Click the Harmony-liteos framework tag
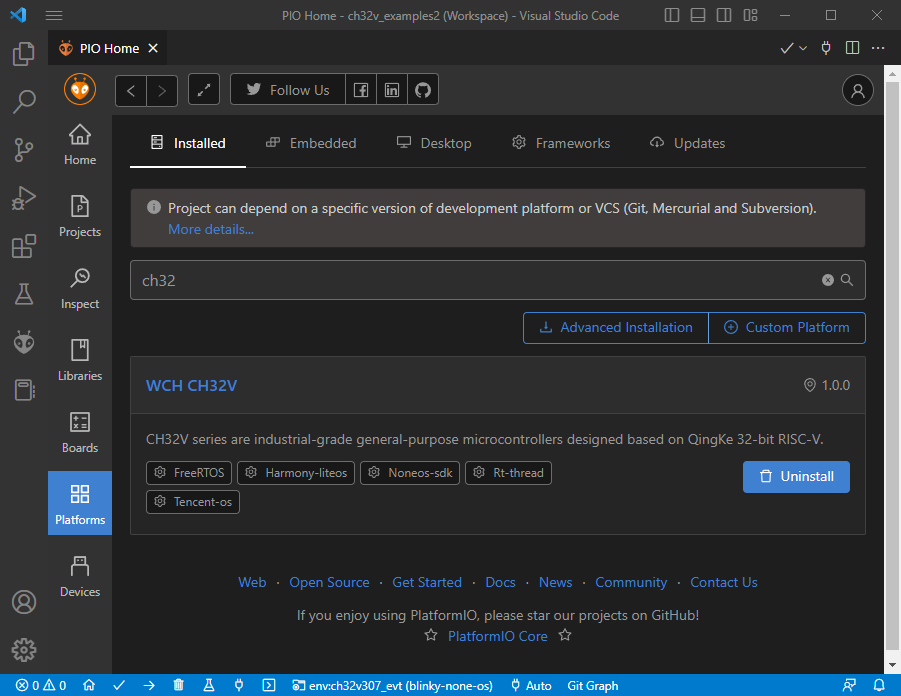Viewport: 901px width, 696px height. tap(296, 473)
